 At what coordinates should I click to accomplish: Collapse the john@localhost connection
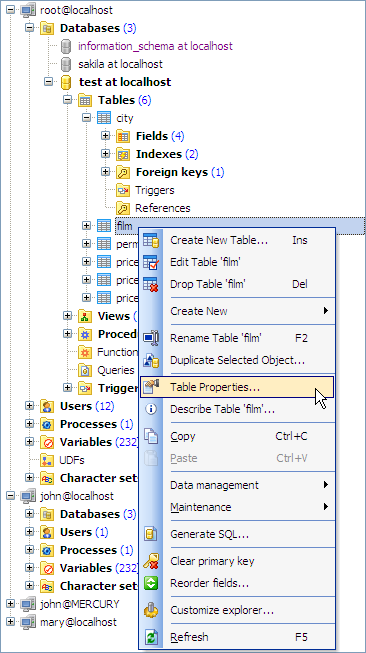coord(10,496)
